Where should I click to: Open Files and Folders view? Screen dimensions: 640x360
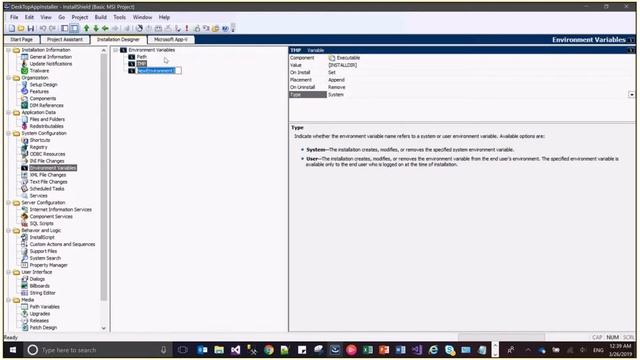pyautogui.click(x=47, y=119)
